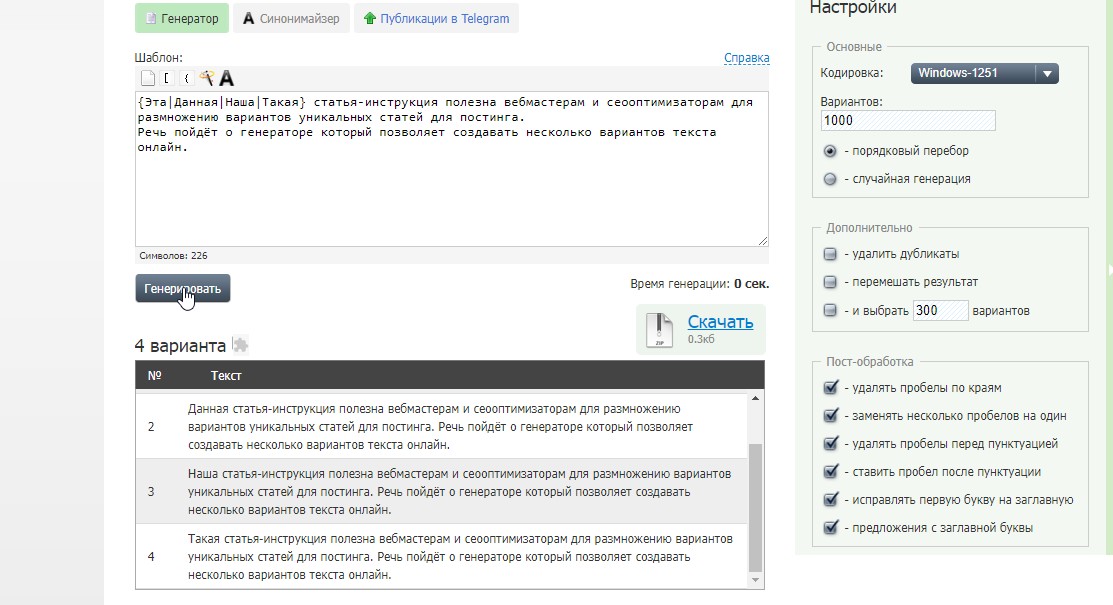
Task: Uncheck удалять пробелы по краям
Action: (830, 388)
